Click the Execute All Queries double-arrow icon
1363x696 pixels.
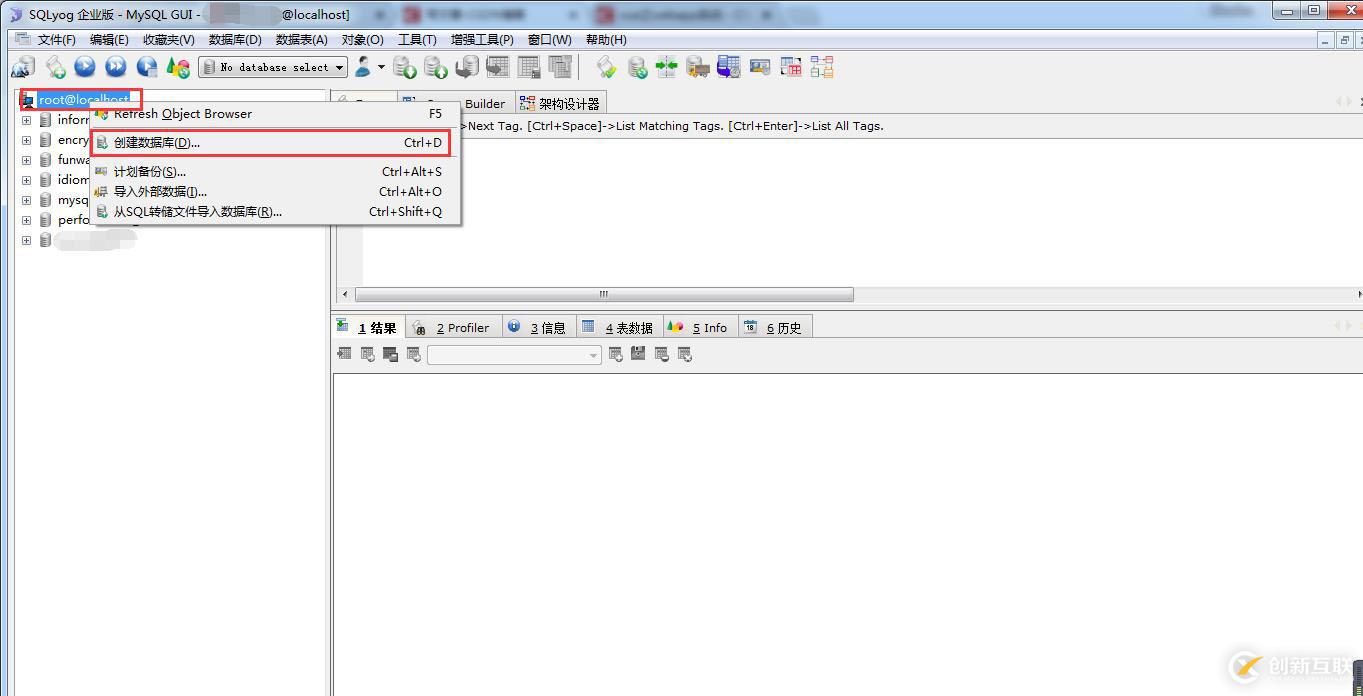[116, 67]
